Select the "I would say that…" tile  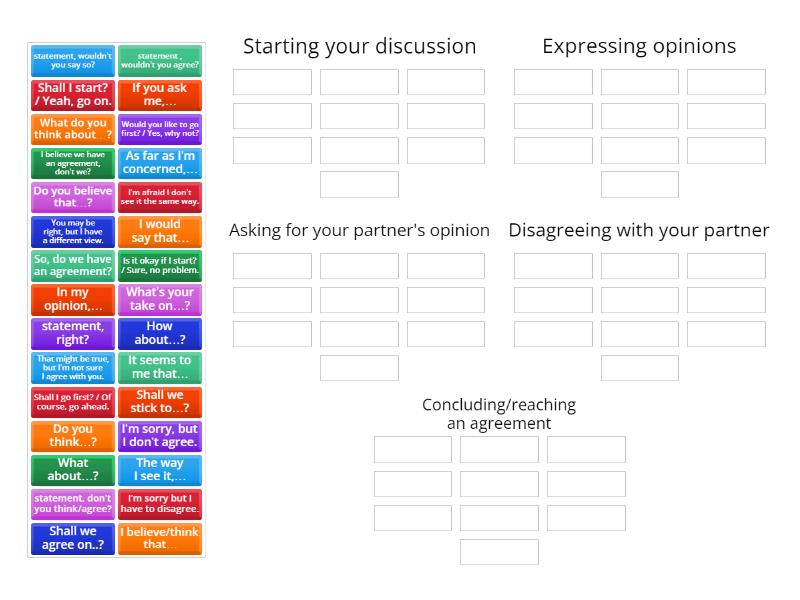160,232
